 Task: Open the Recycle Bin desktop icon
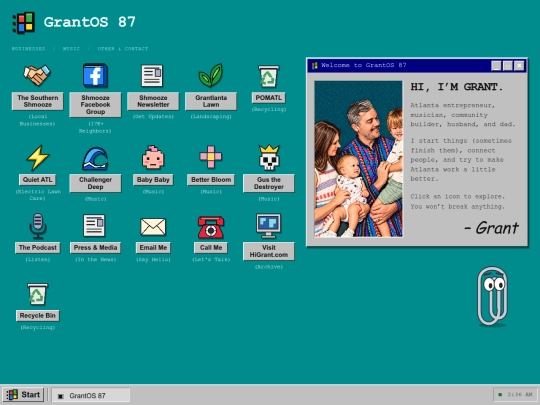pos(37,294)
